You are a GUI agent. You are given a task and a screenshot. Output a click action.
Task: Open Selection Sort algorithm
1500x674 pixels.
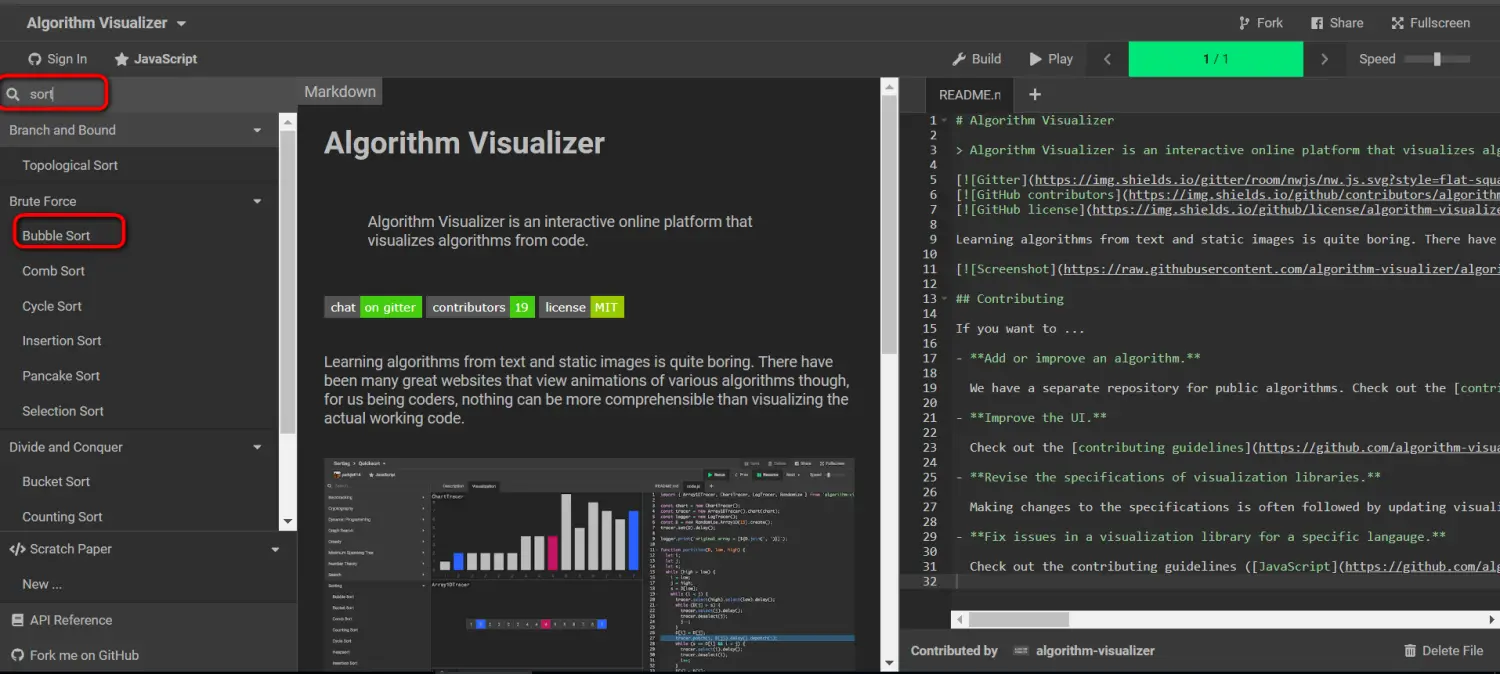[63, 411]
